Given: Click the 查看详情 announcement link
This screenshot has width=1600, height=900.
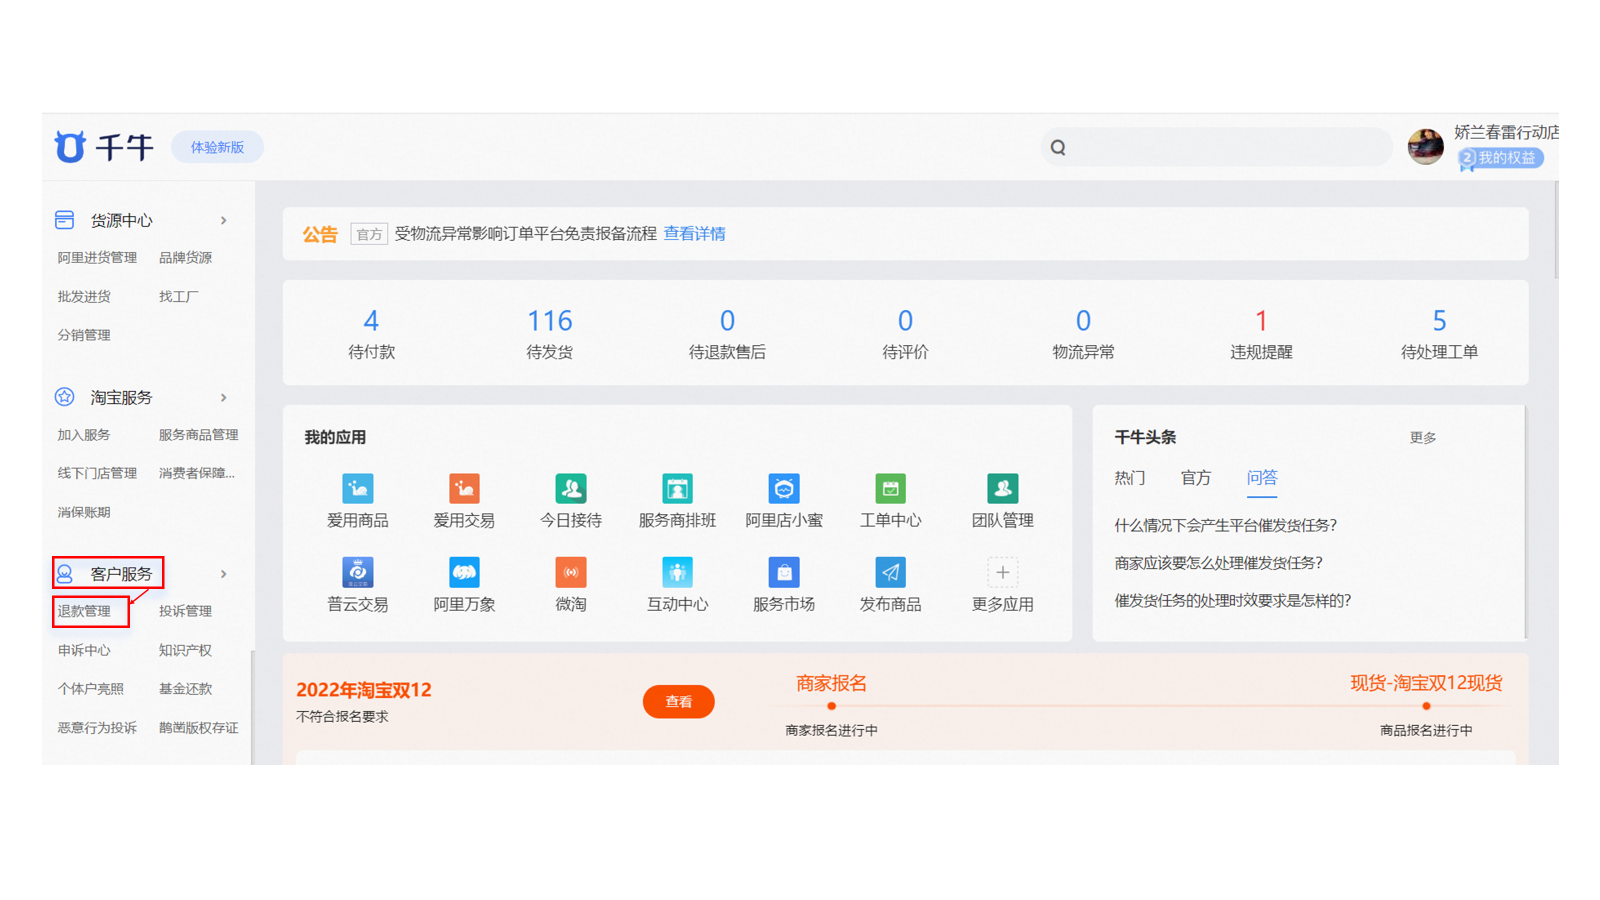Looking at the screenshot, I should coord(694,234).
